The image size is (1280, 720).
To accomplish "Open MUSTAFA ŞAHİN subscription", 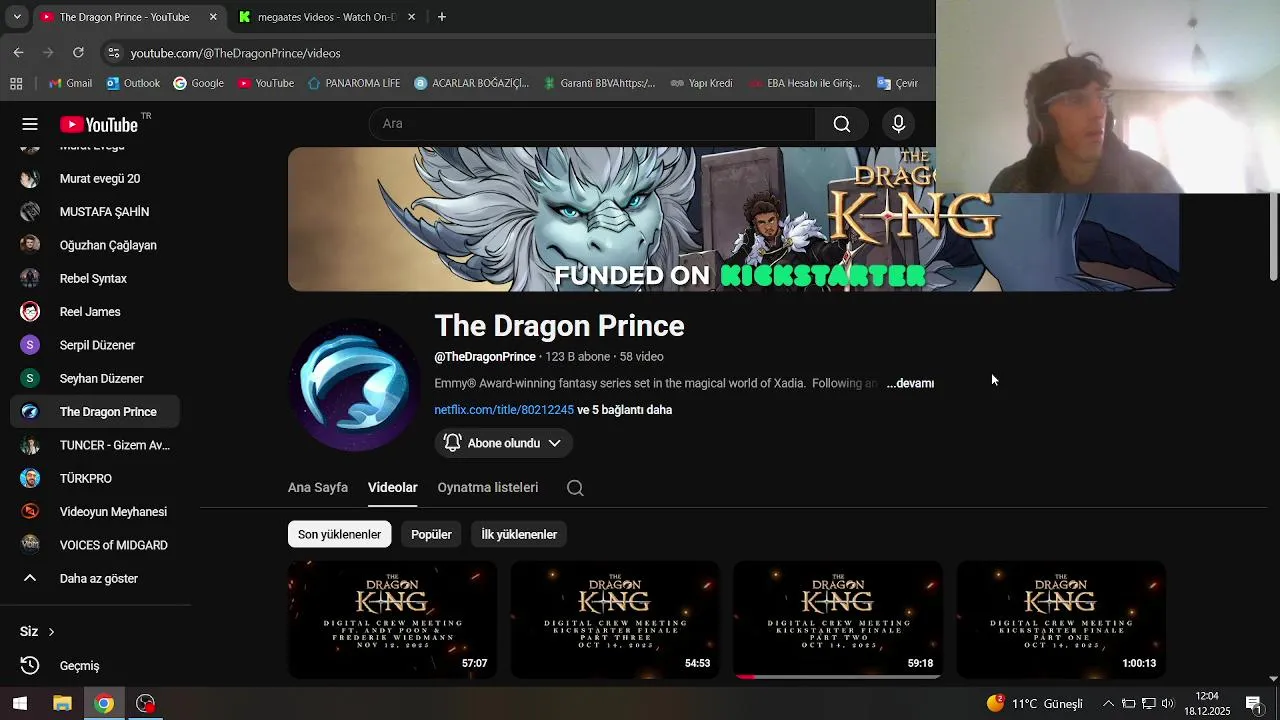I will pyautogui.click(x=95, y=212).
